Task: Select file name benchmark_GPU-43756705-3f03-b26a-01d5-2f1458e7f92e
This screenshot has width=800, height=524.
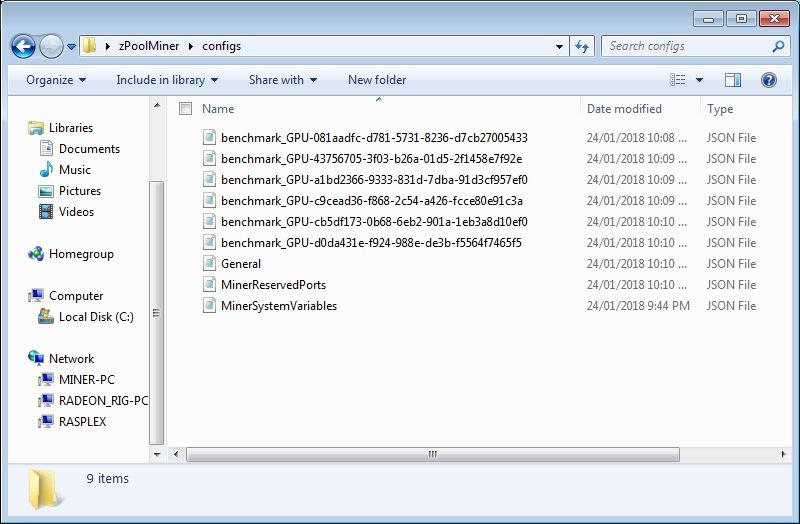Action: tap(371, 159)
